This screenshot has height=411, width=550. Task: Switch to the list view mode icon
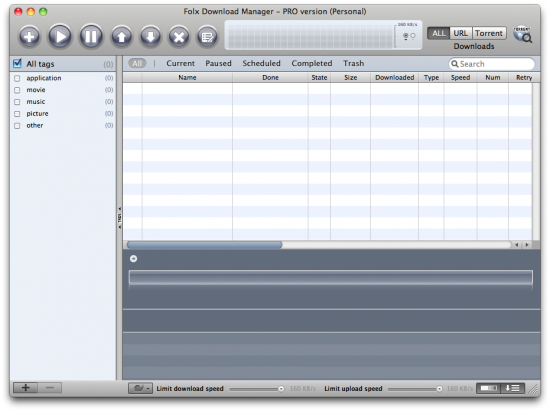pyautogui.click(x=512, y=388)
